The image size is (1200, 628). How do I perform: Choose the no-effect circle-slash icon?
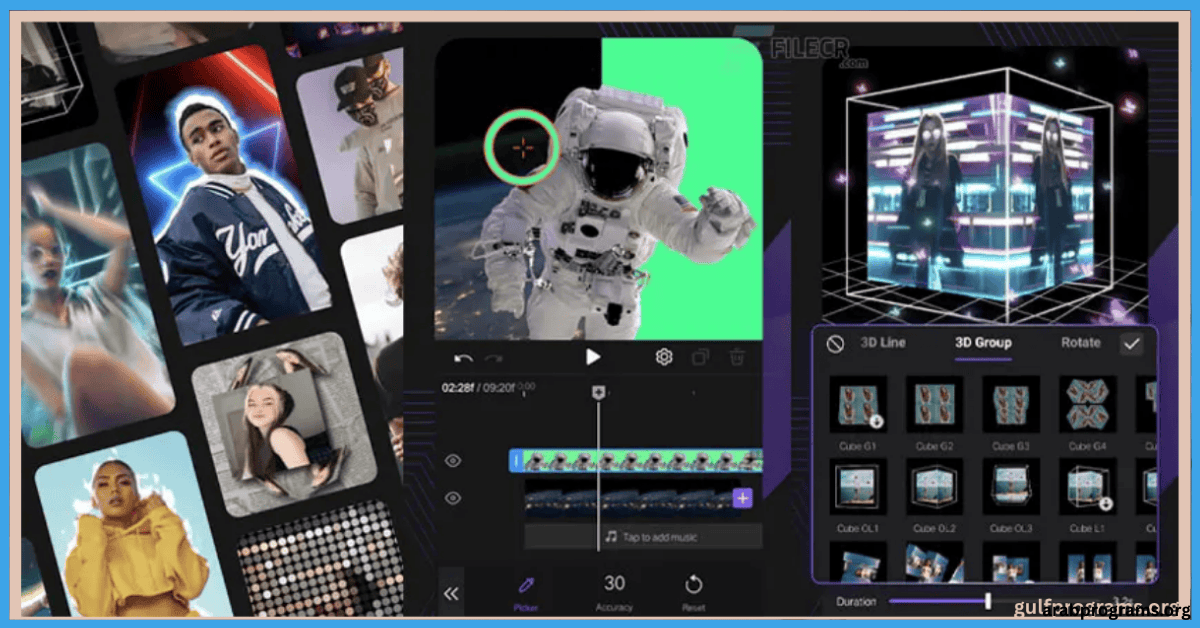pyautogui.click(x=835, y=343)
